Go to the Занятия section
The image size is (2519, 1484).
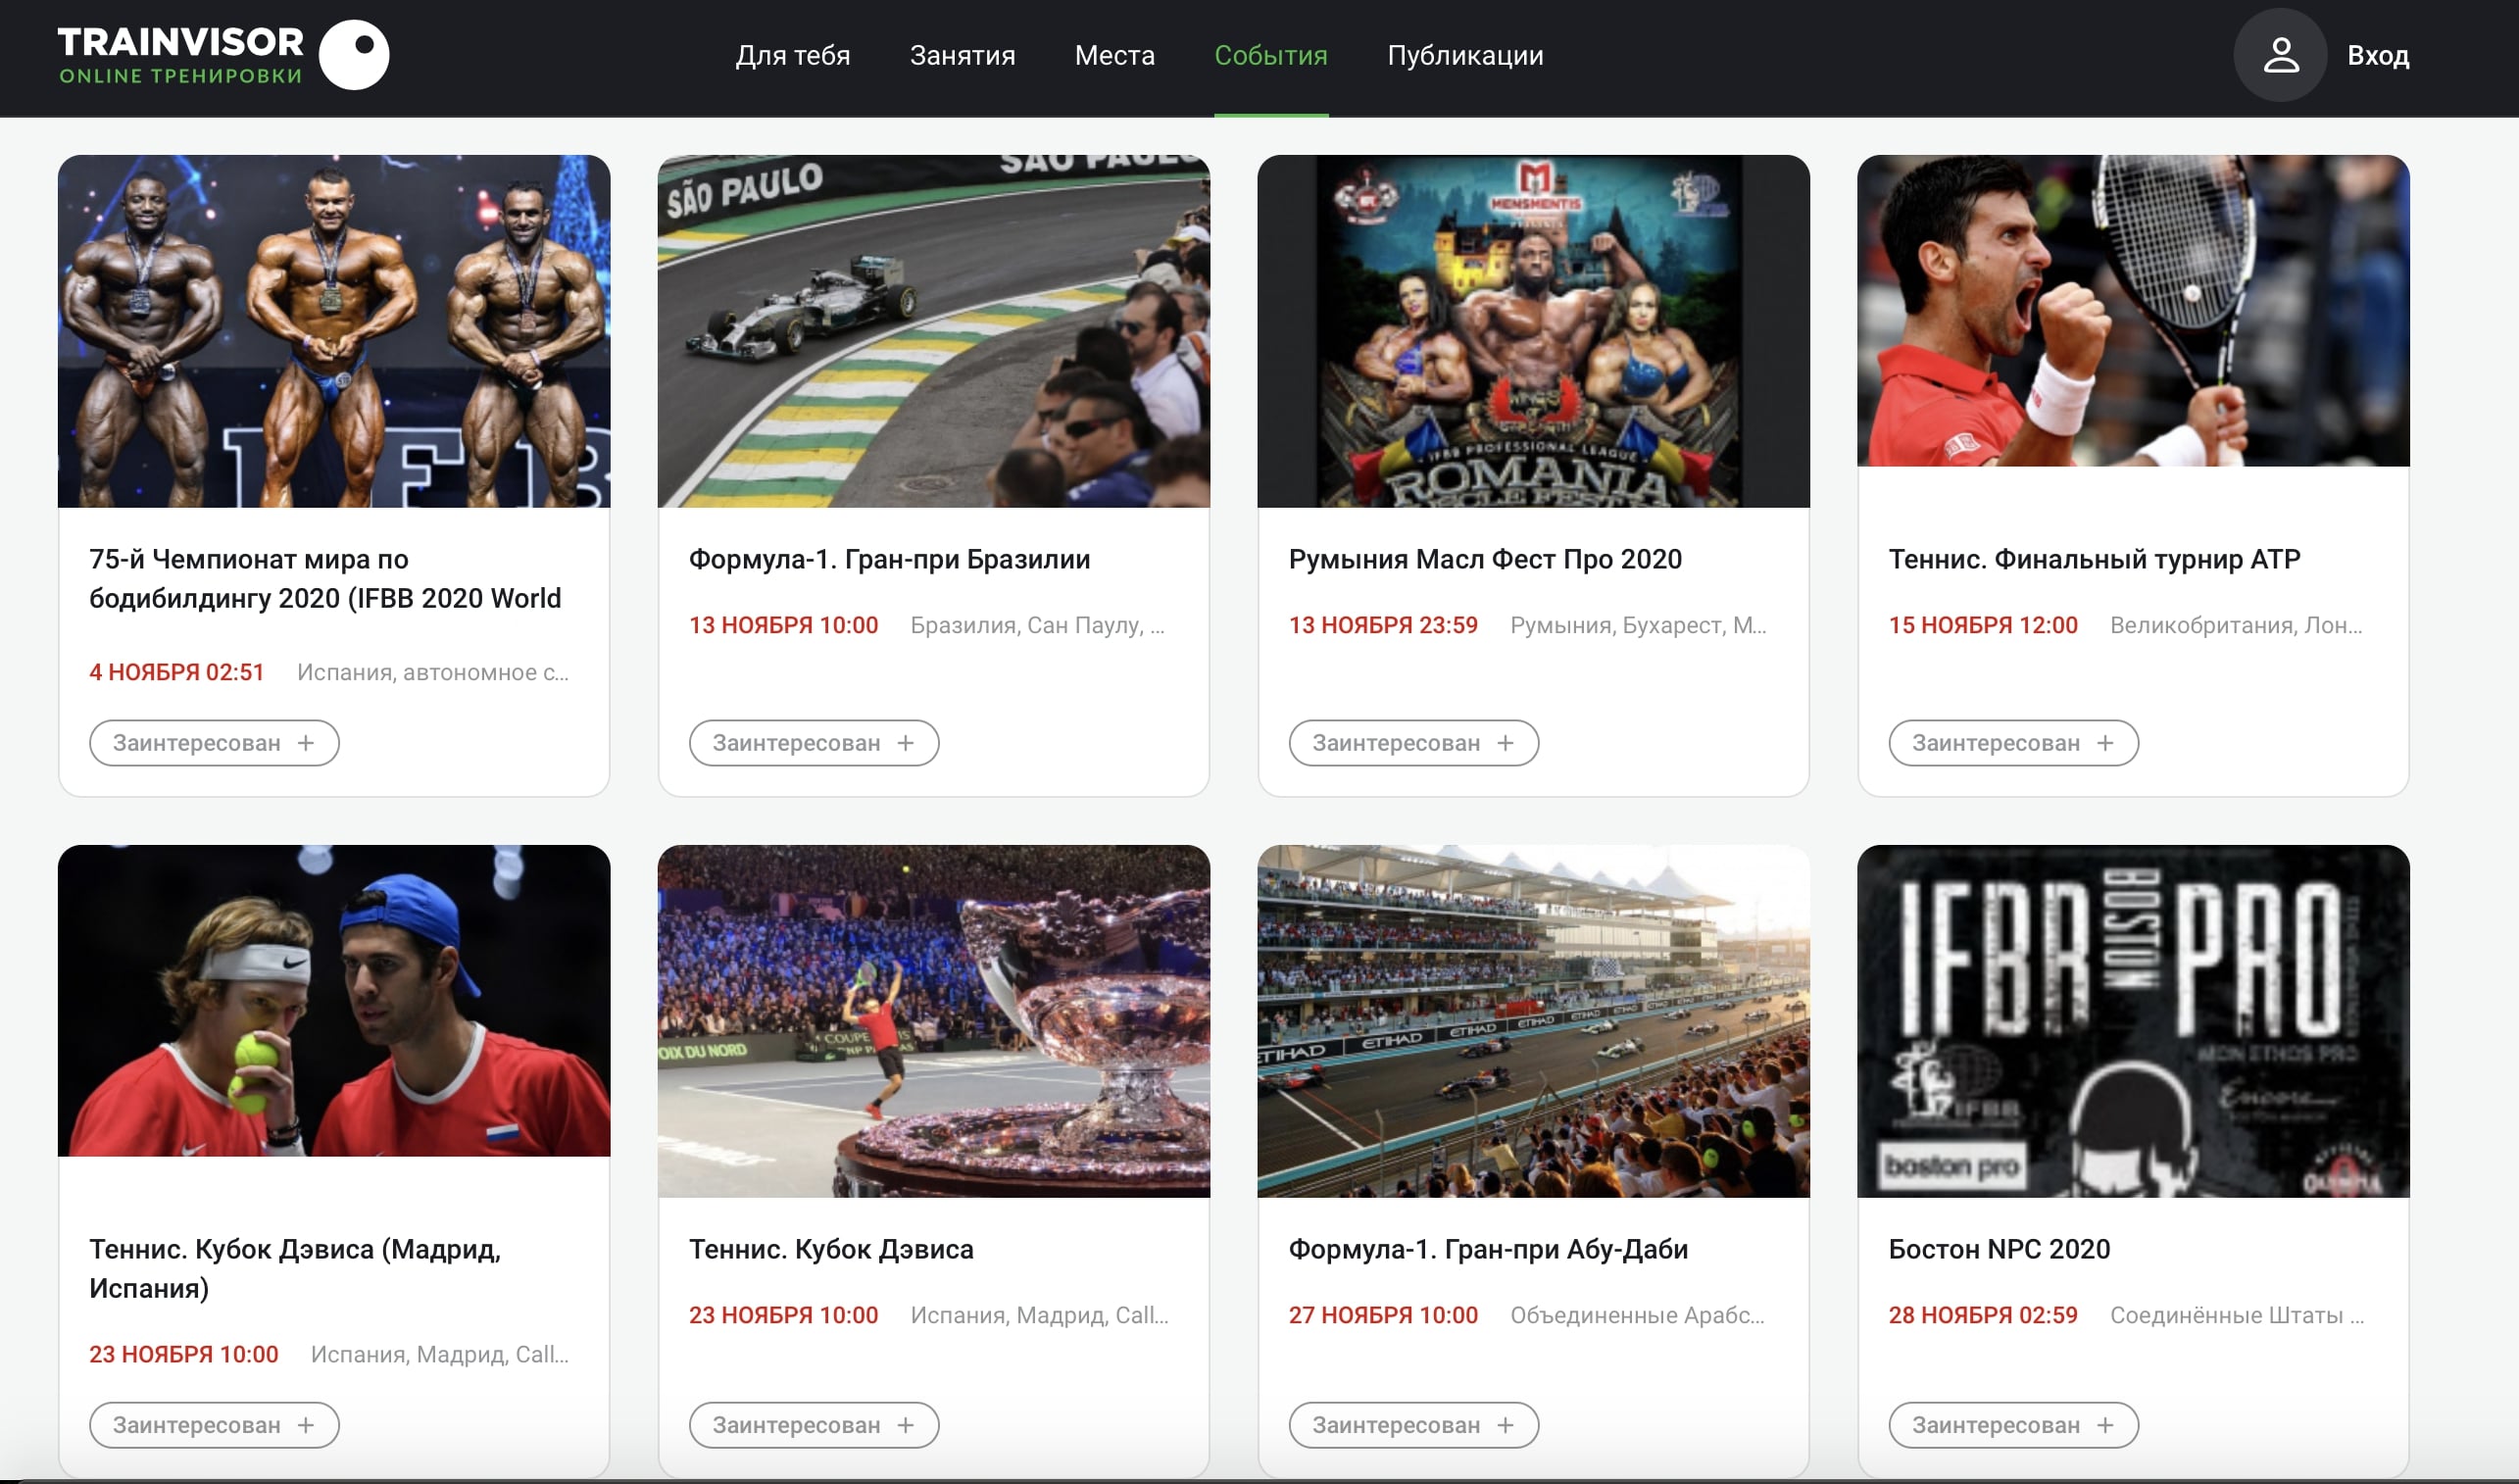(962, 56)
